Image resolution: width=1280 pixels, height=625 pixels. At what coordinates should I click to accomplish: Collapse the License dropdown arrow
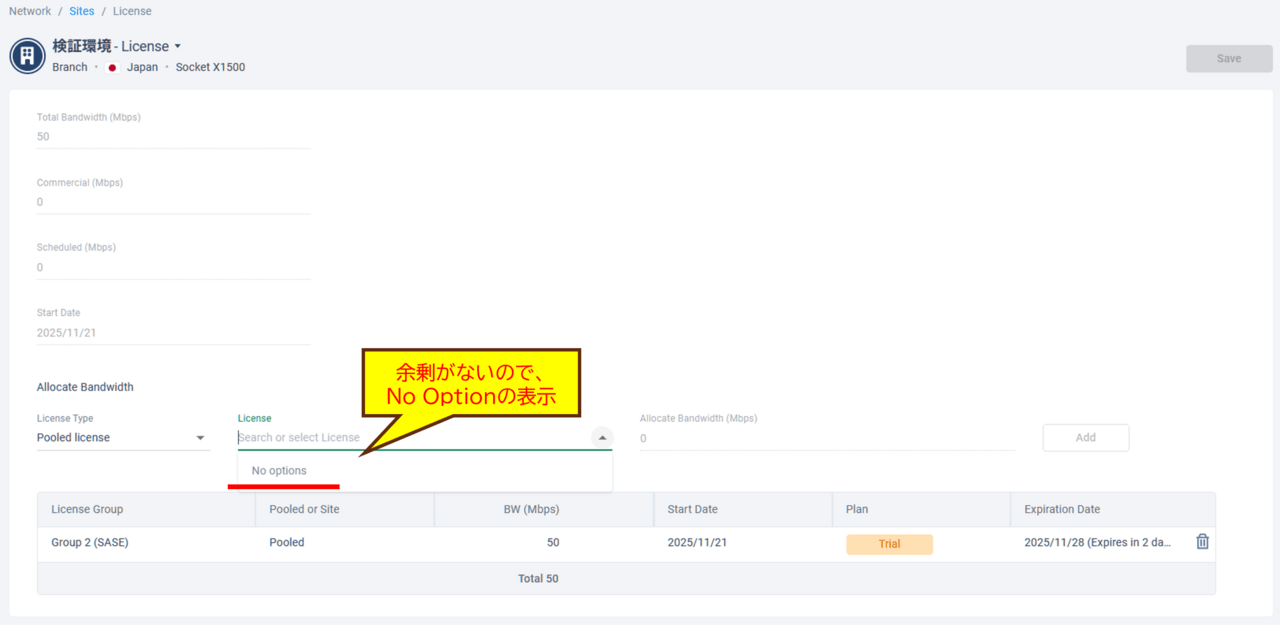[x=602, y=438]
